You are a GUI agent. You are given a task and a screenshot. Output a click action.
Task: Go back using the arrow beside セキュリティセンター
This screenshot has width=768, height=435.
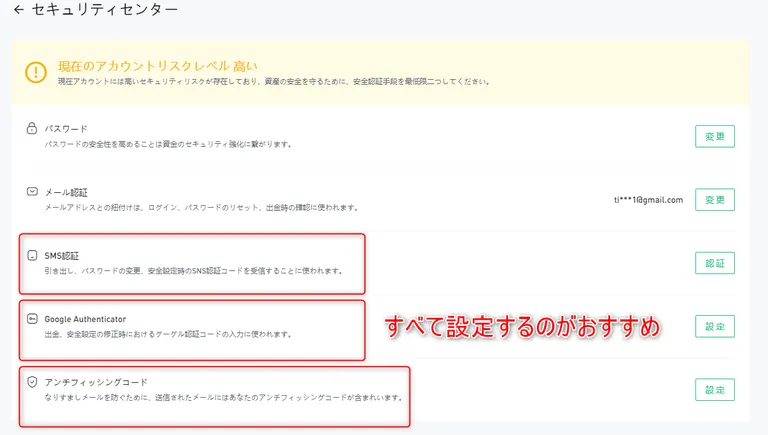click(19, 9)
